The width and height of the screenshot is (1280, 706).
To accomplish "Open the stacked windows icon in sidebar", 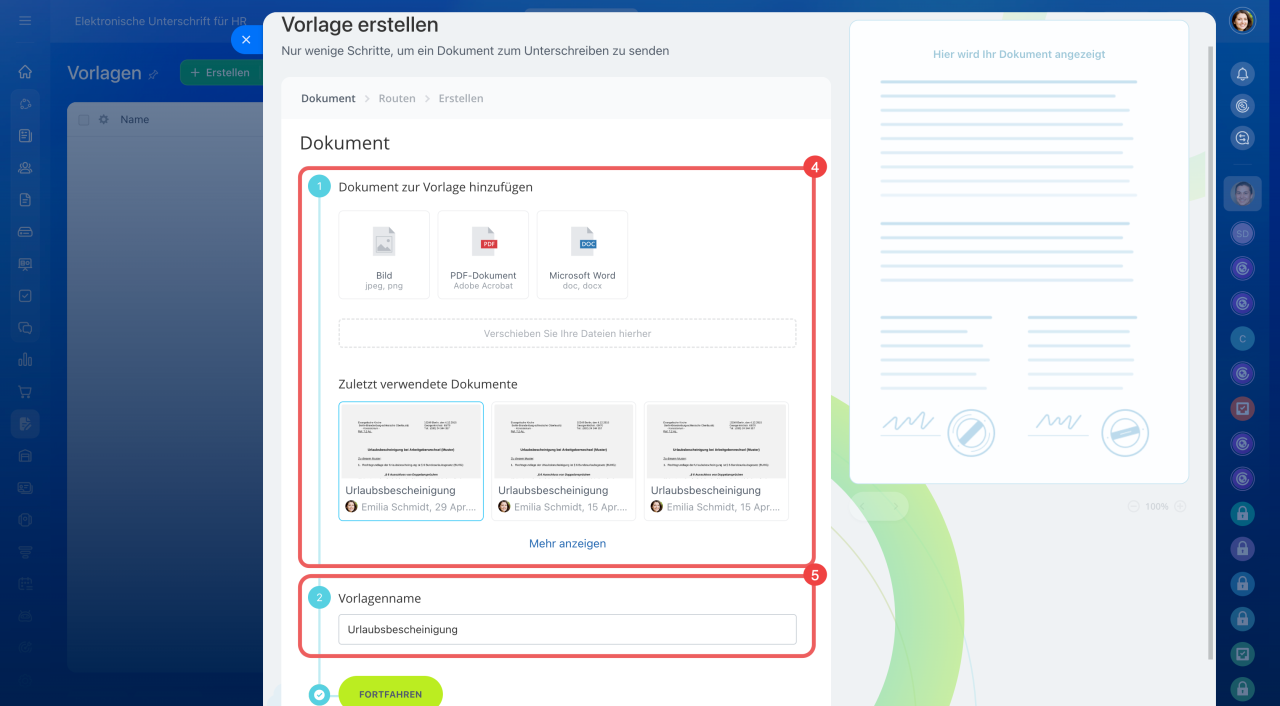I will tap(25, 328).
